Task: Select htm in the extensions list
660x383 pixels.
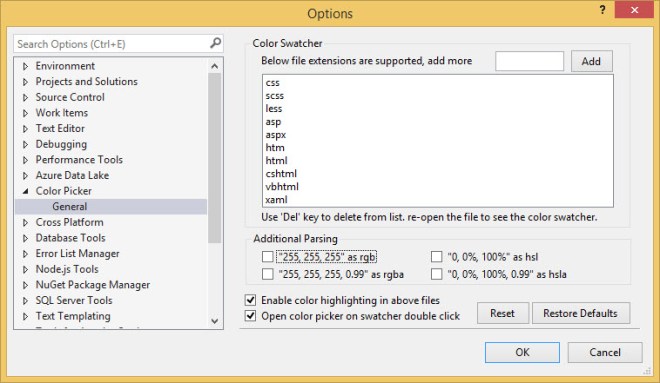Action: (x=275, y=148)
